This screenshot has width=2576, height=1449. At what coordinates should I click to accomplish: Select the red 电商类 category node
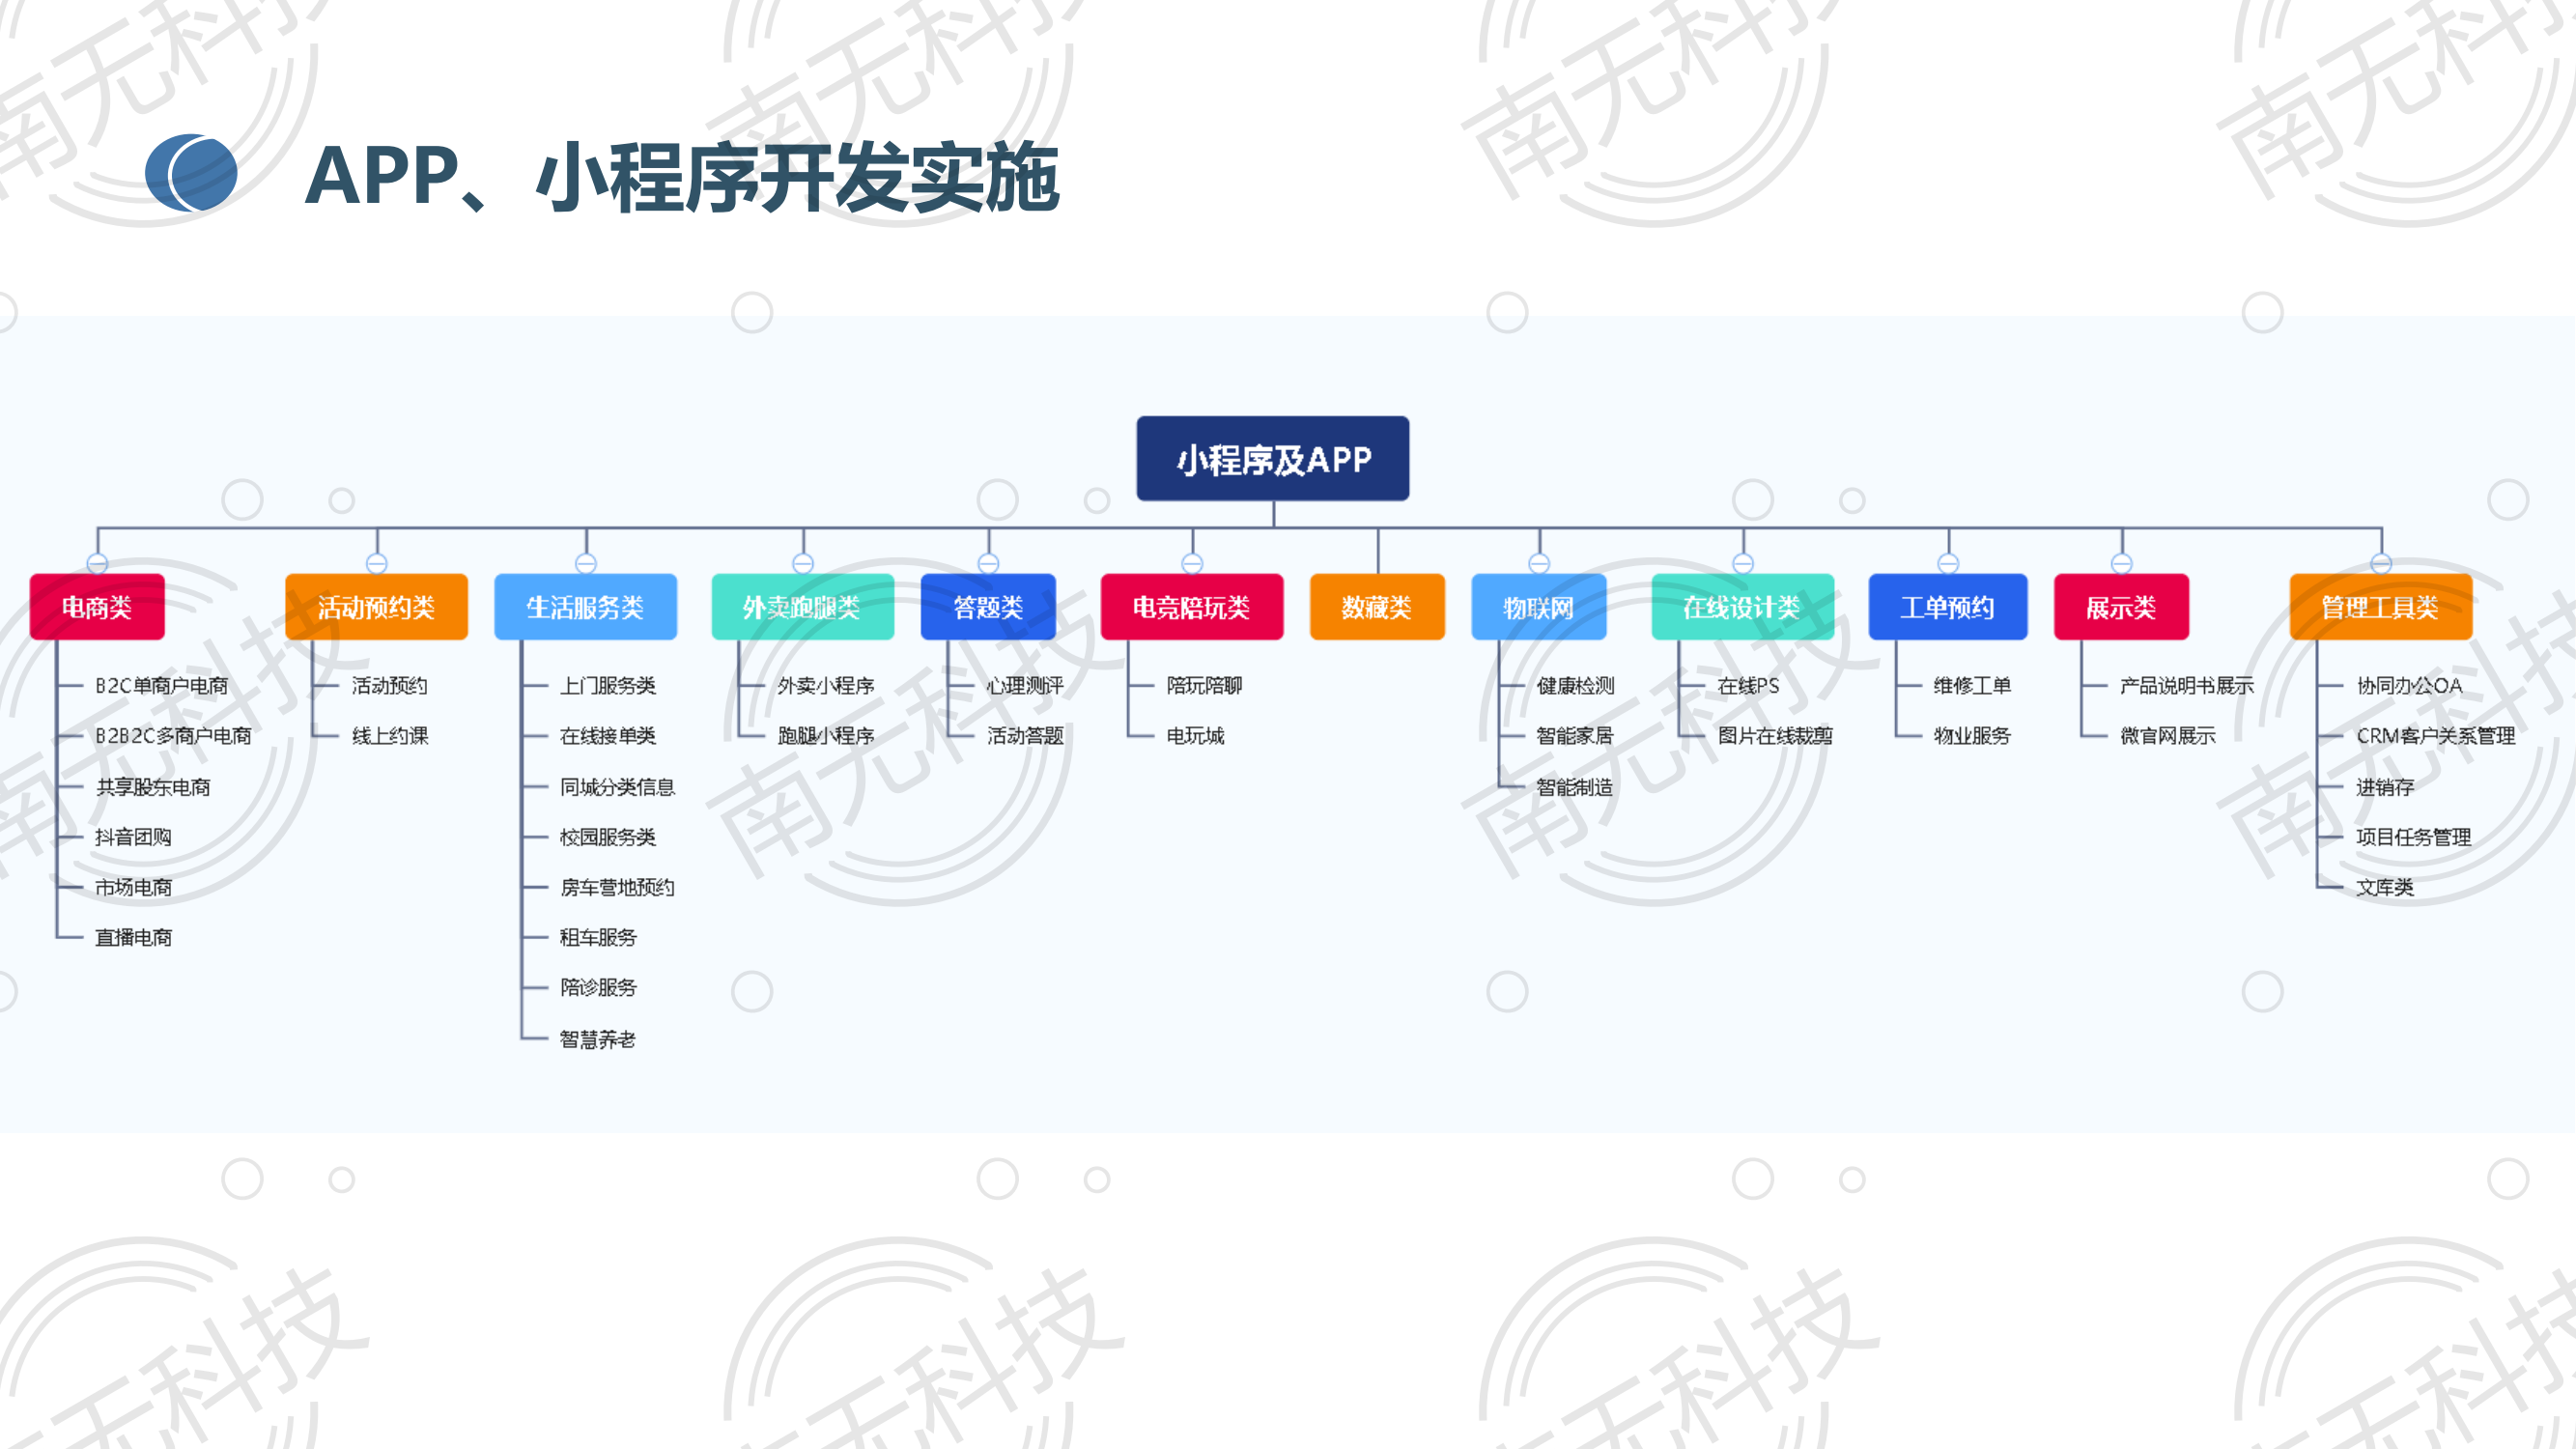pyautogui.click(x=97, y=607)
